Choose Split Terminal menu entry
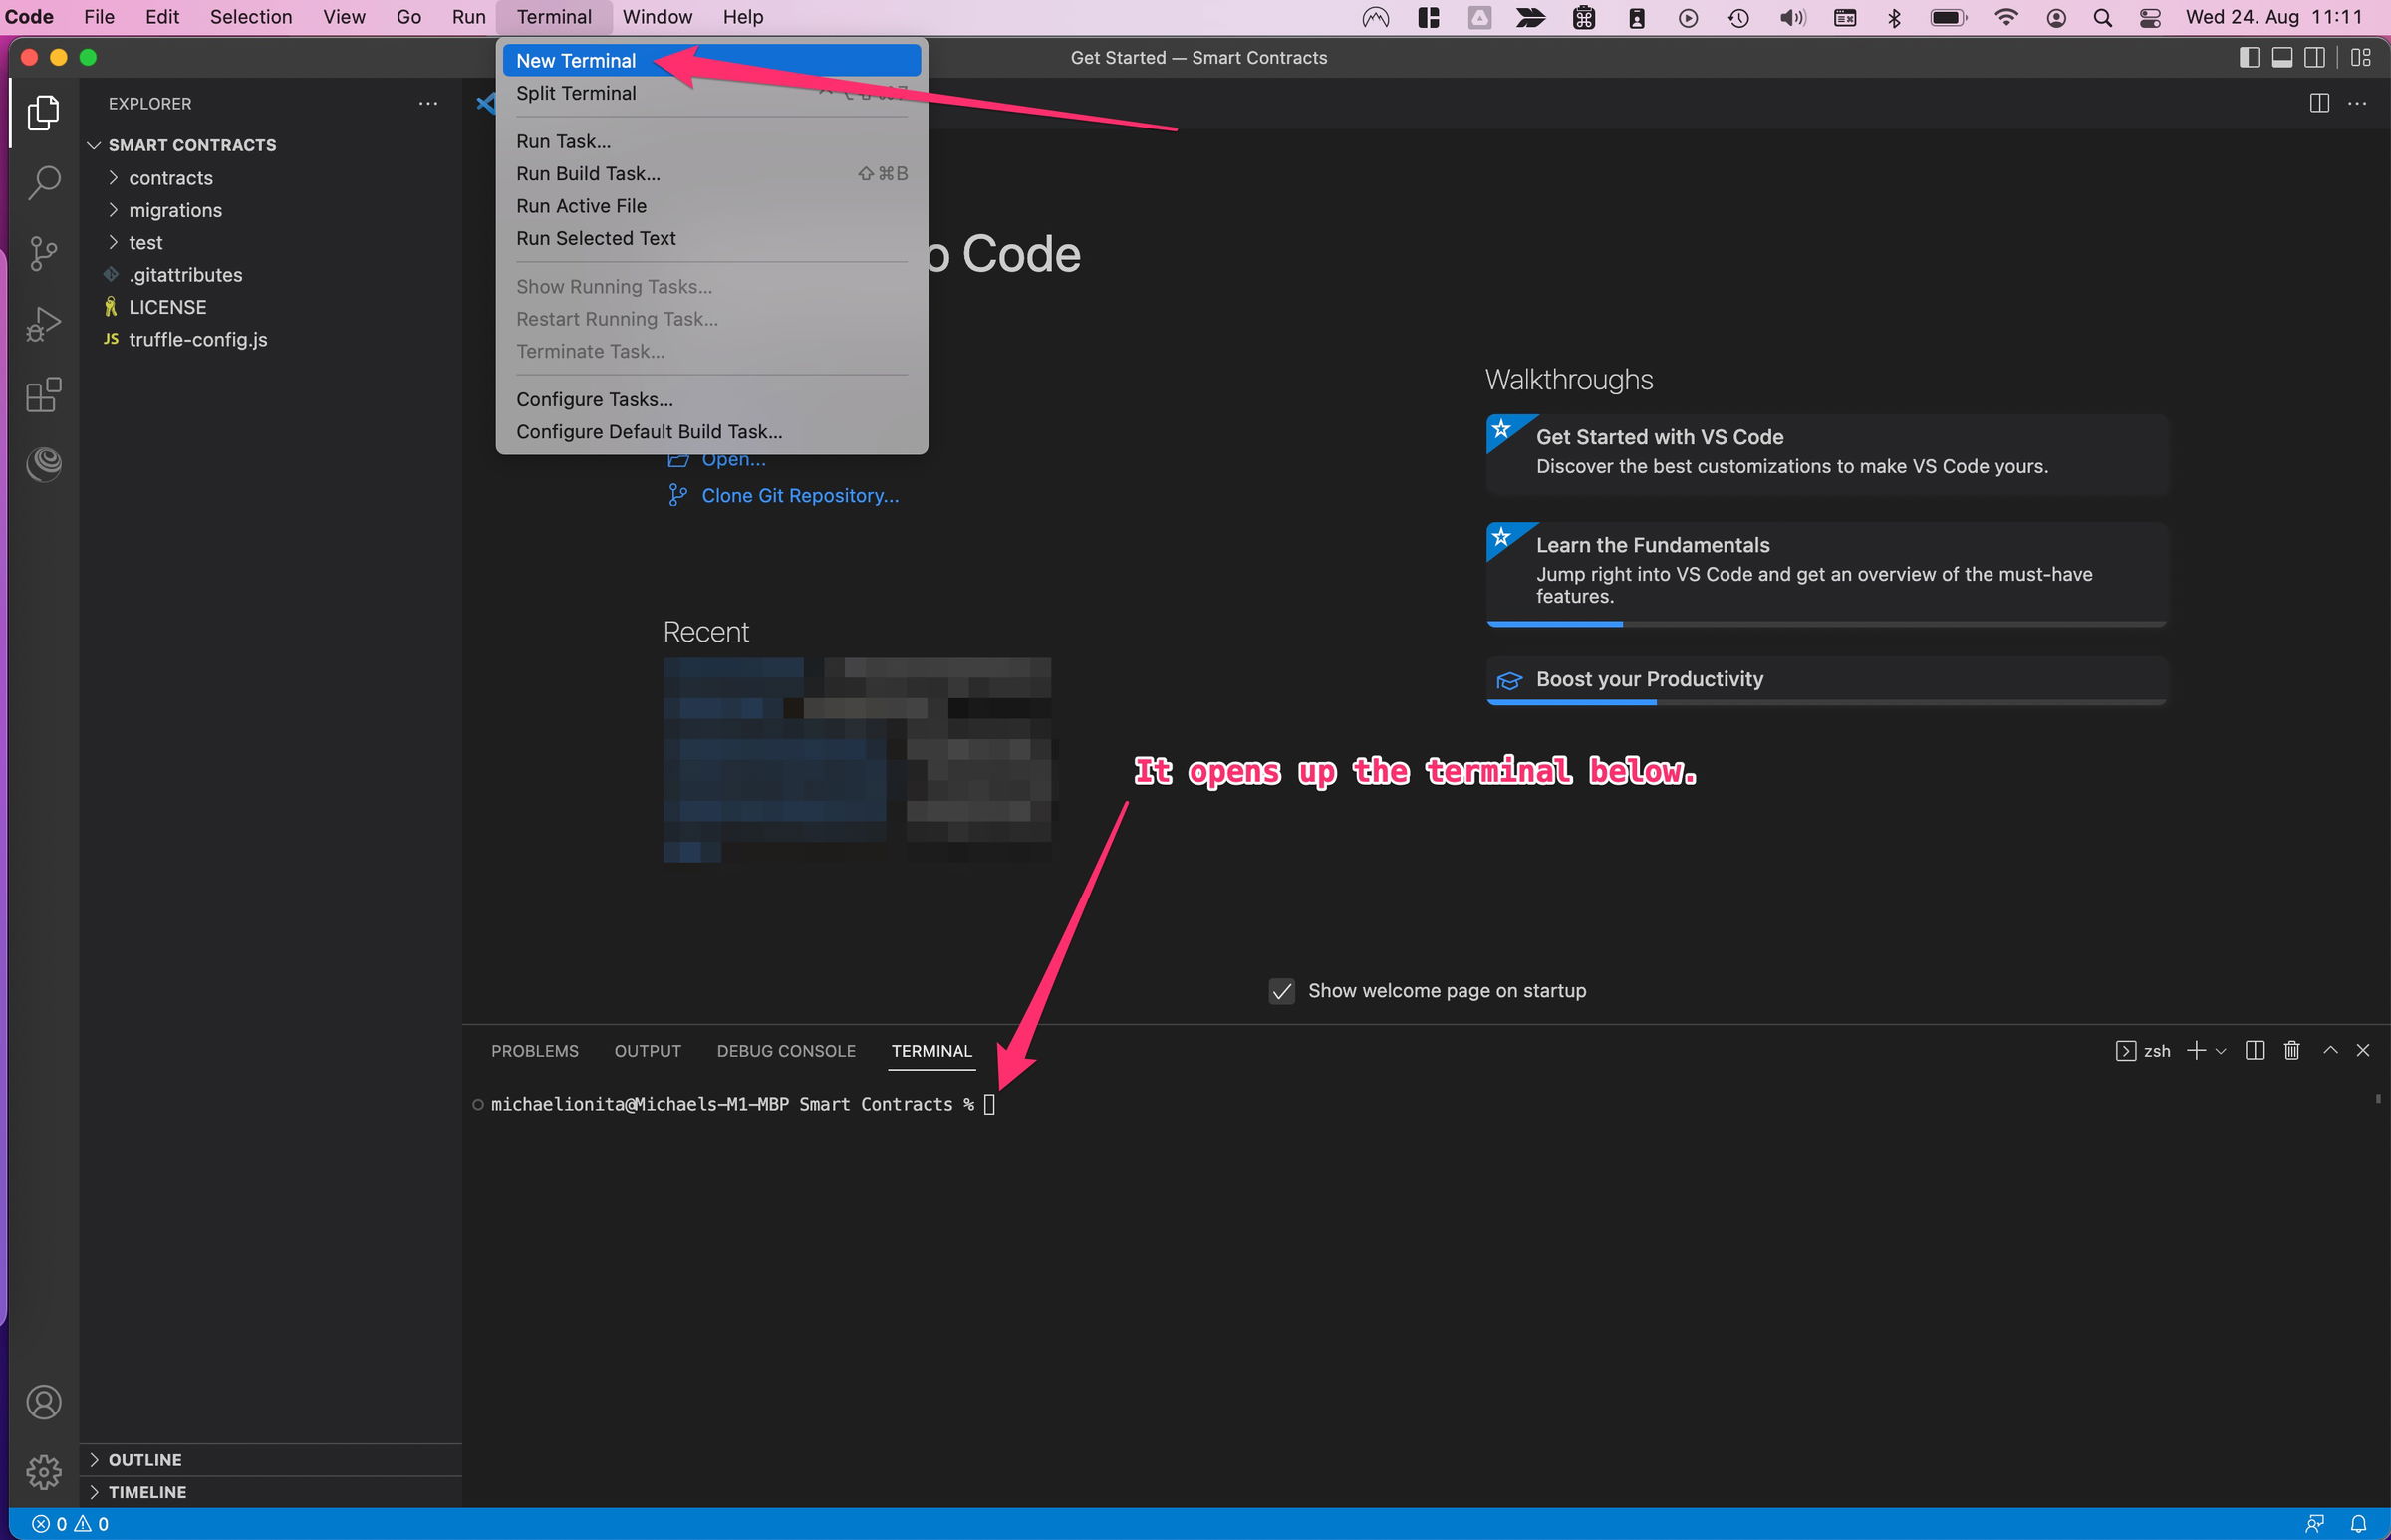 711,93
